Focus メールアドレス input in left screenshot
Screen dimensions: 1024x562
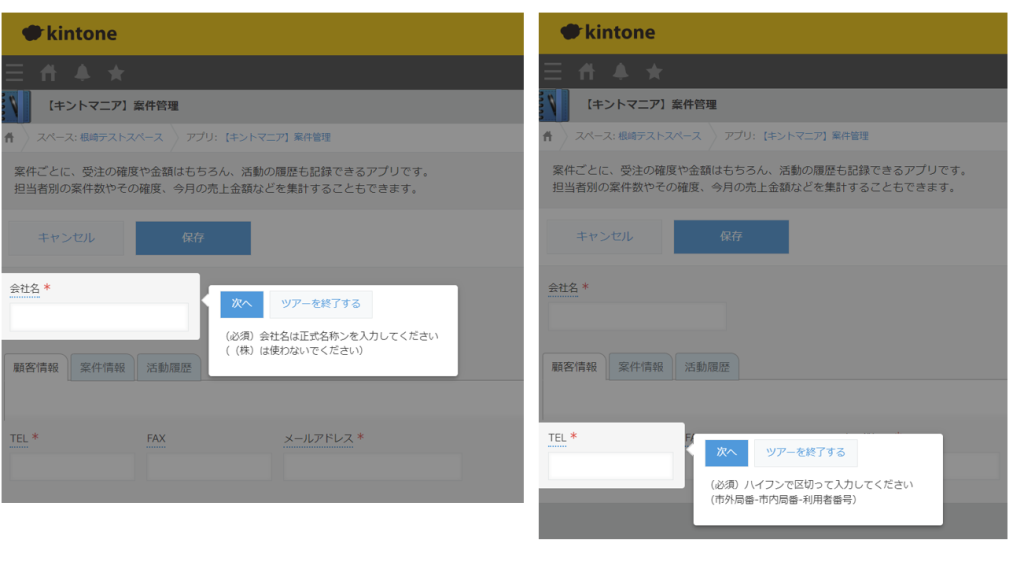coord(372,467)
